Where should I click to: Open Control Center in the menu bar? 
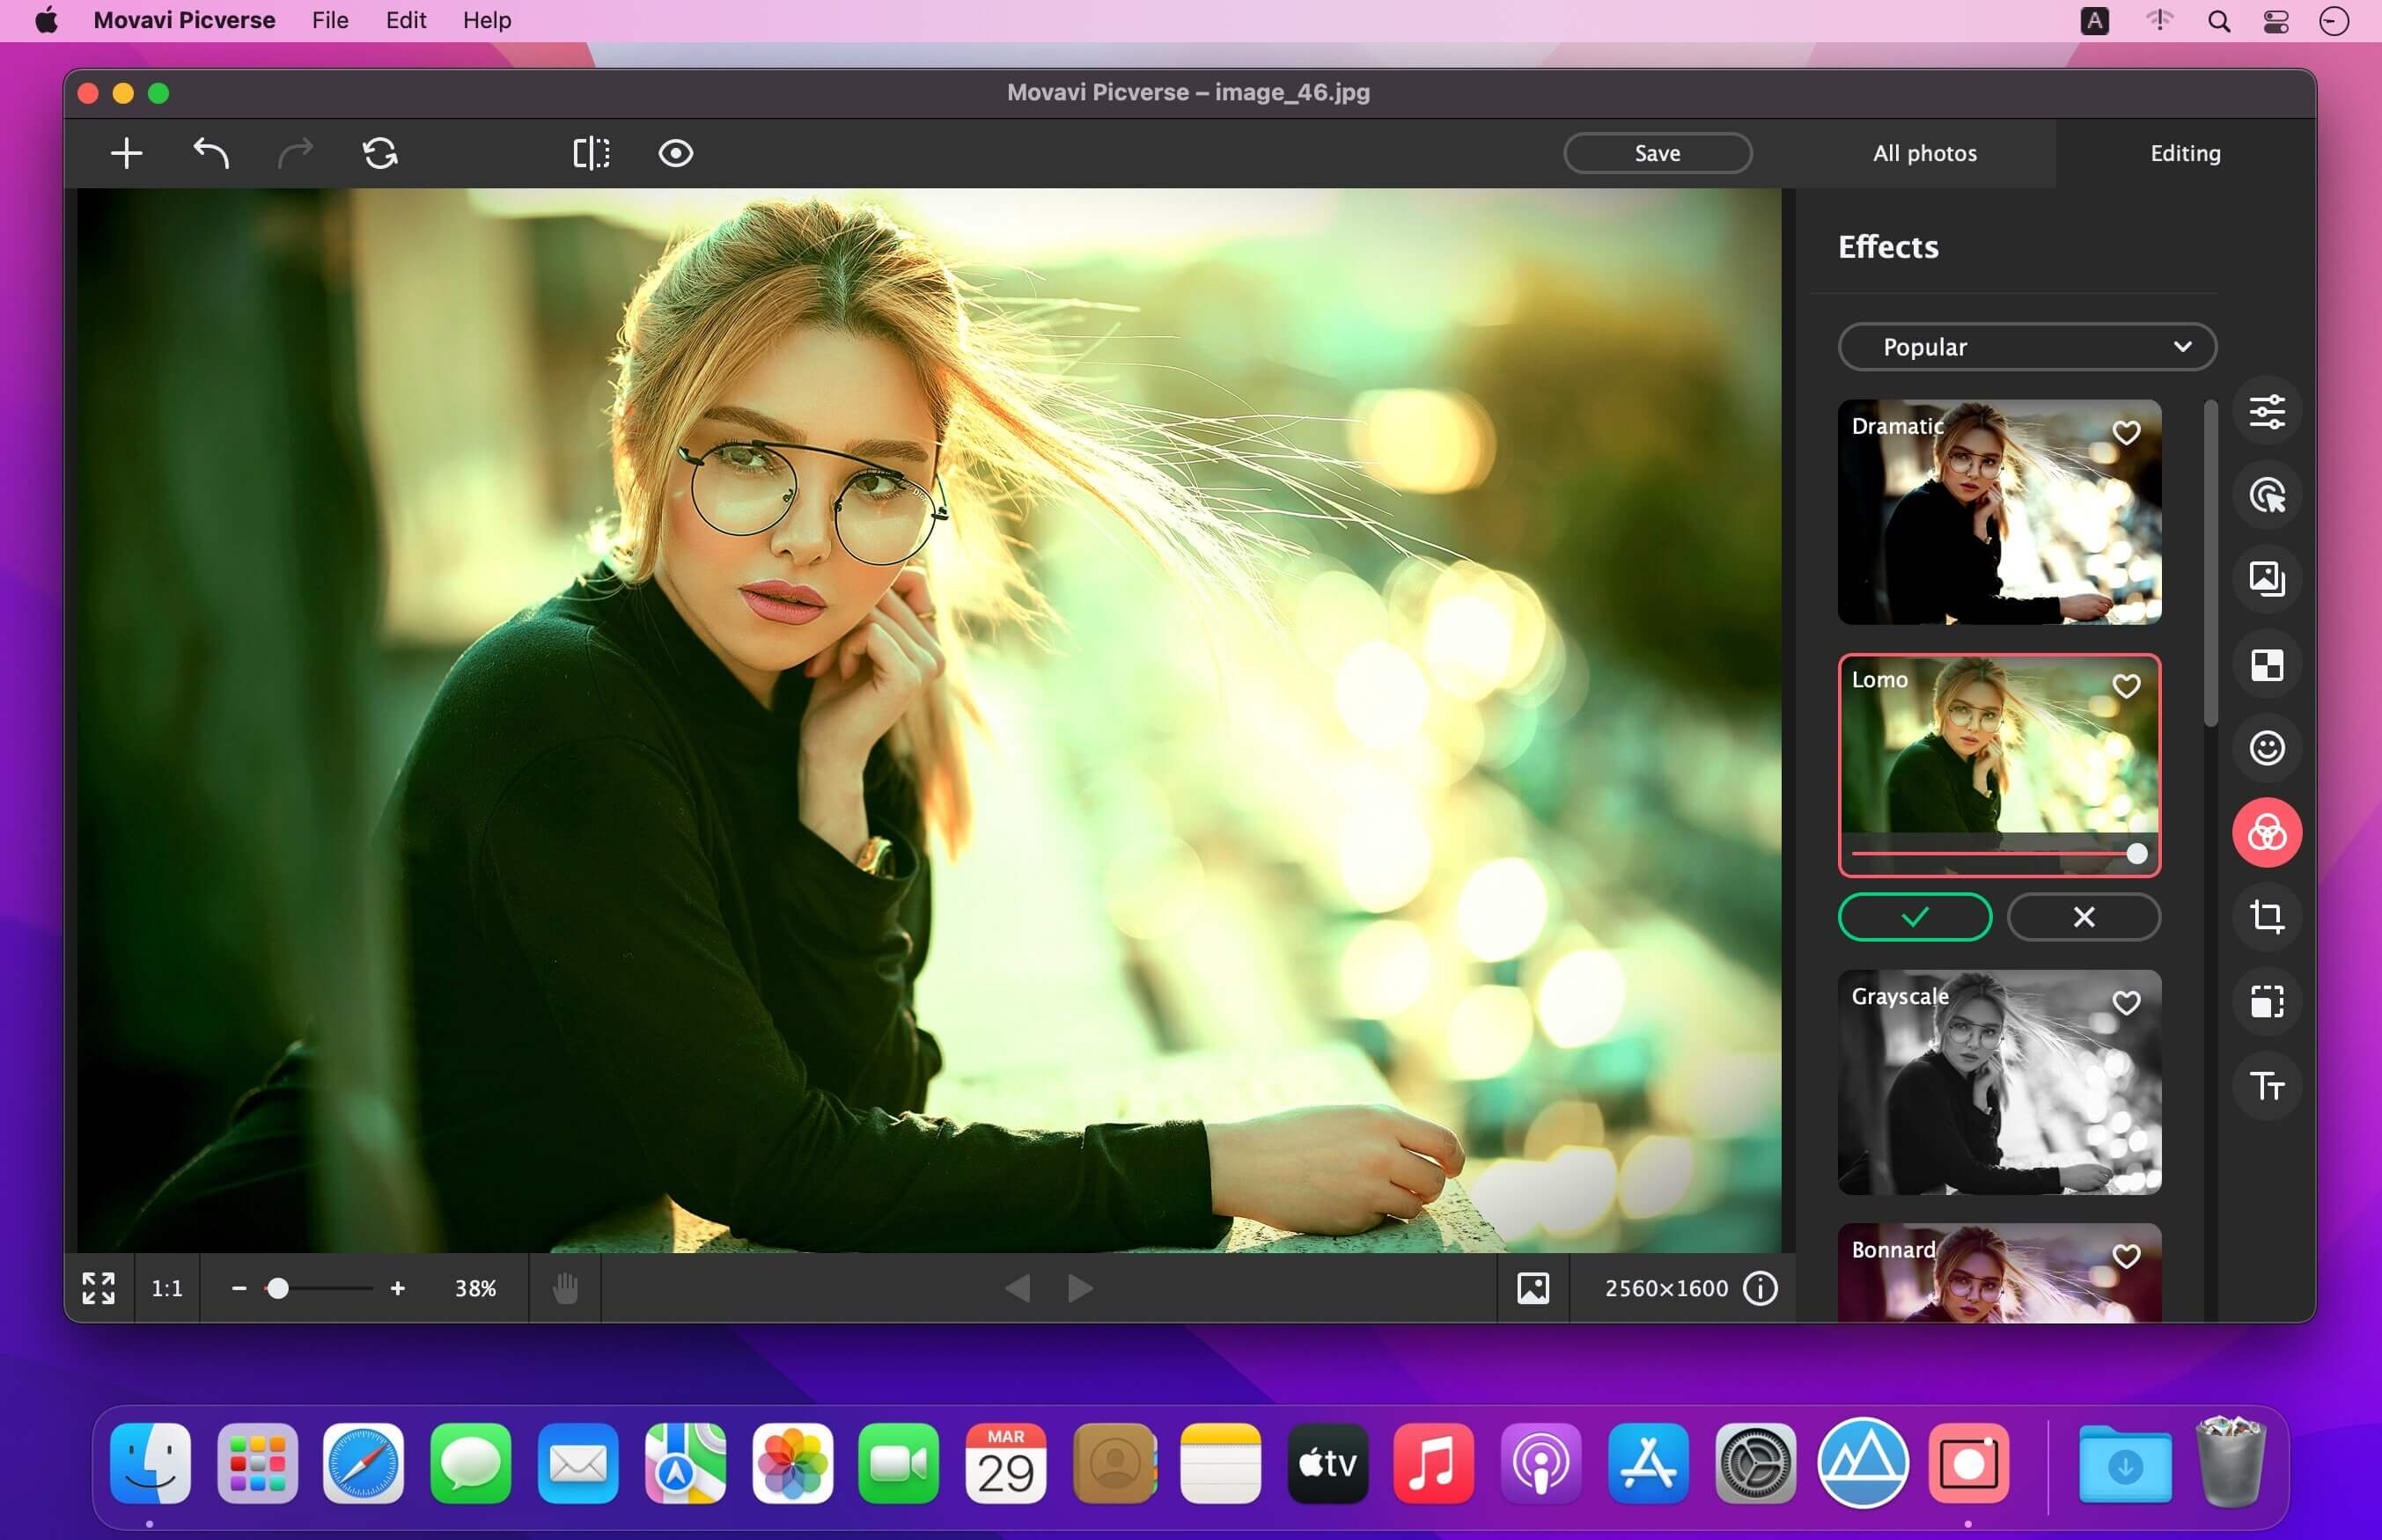click(2276, 21)
